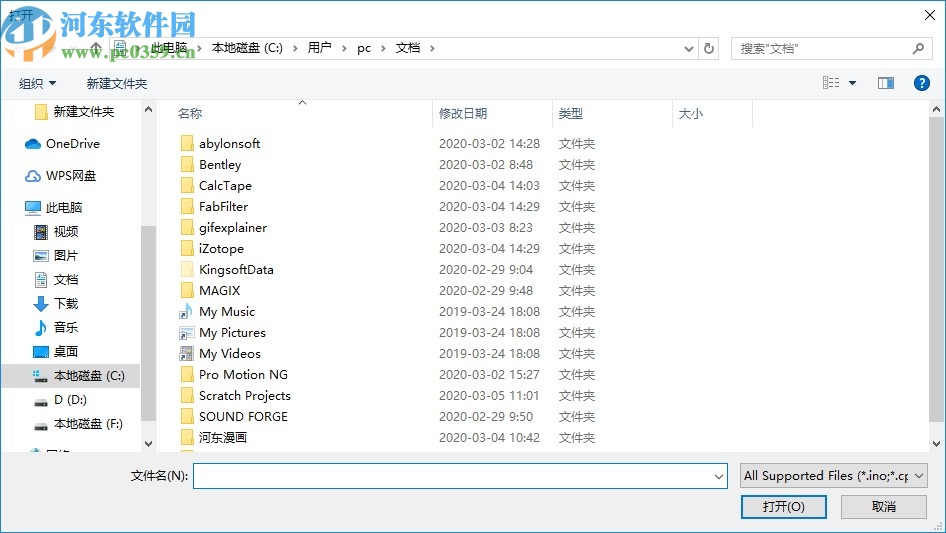Click the gifexplainer folder icon
The height and width of the screenshot is (533, 946).
(x=187, y=228)
